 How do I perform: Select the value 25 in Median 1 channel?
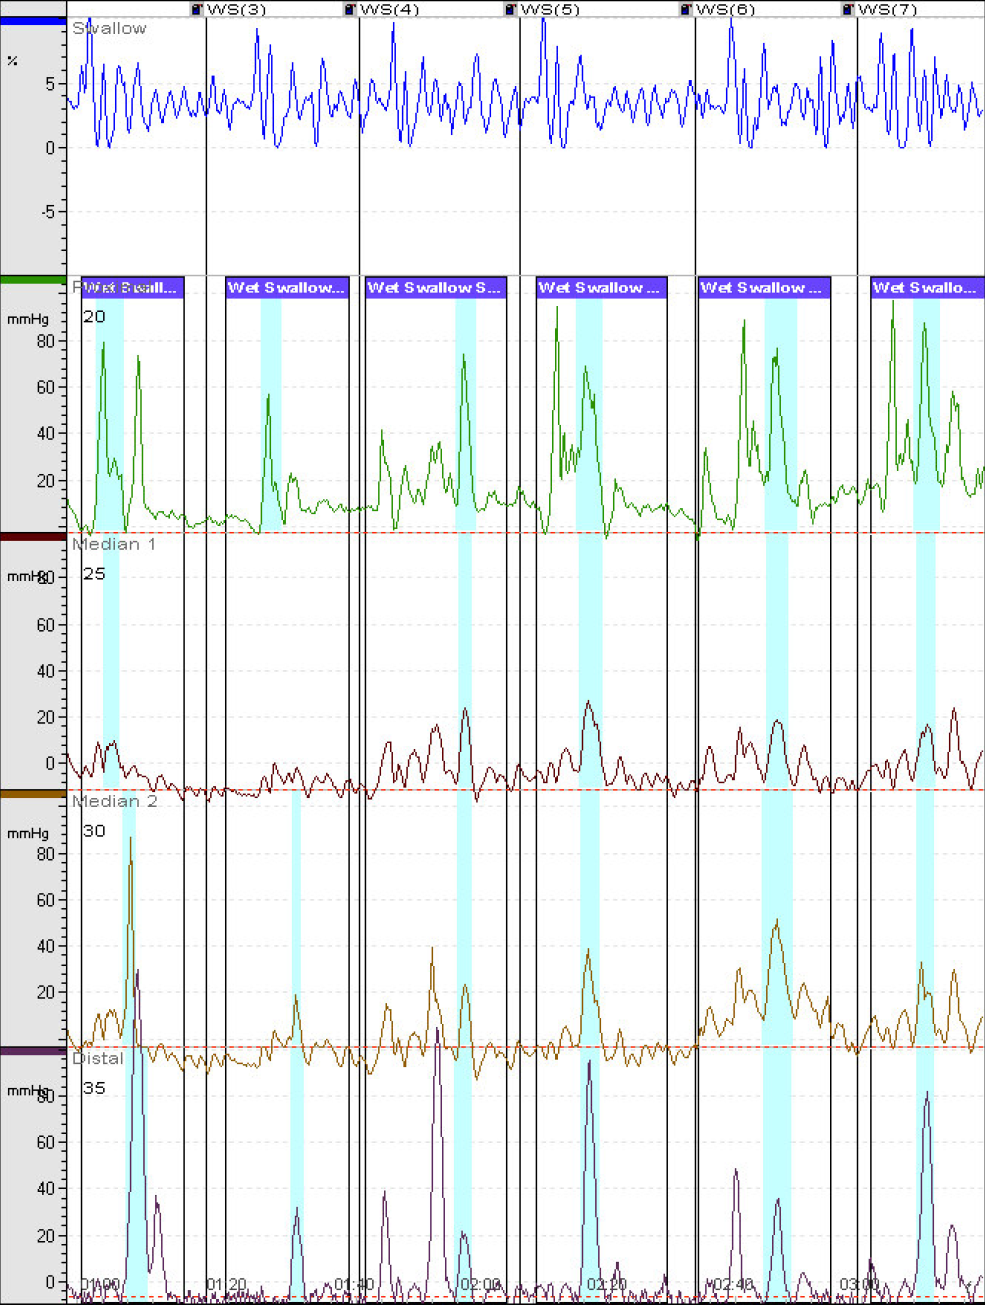pos(94,574)
